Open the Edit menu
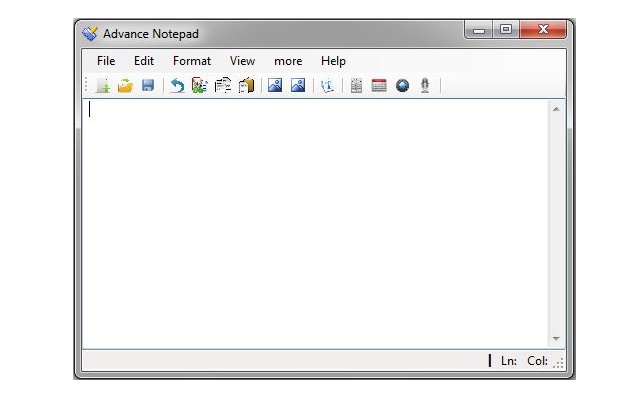640x400 pixels. [144, 61]
